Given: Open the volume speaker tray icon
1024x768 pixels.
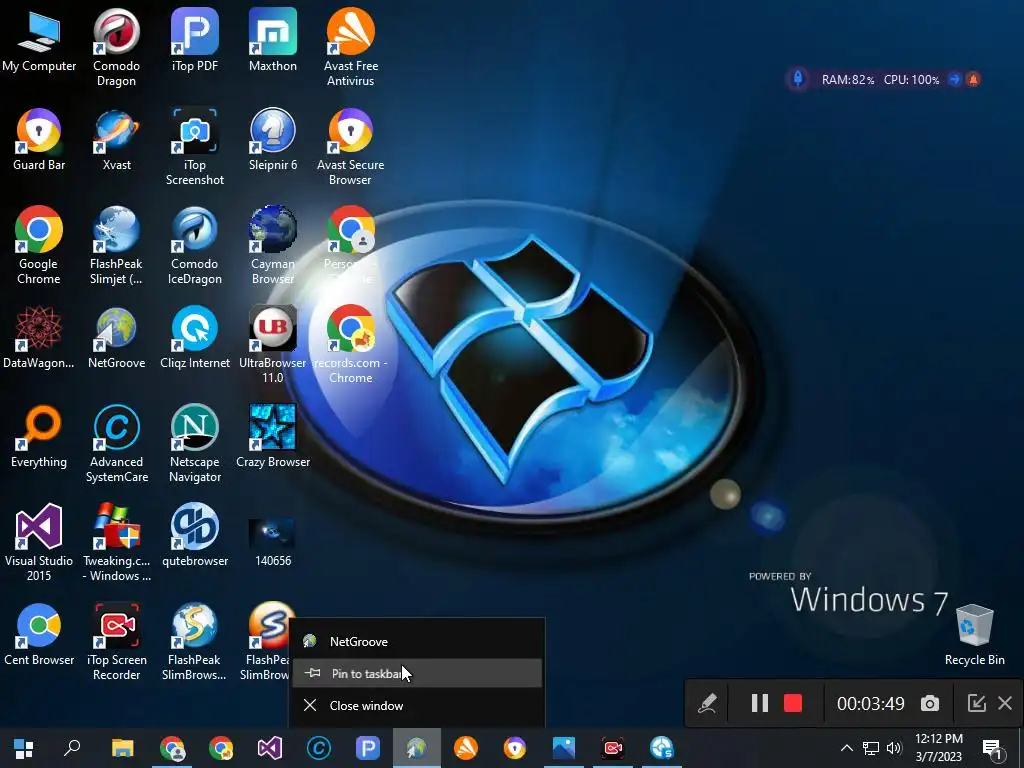Looking at the screenshot, I should pos(894,748).
